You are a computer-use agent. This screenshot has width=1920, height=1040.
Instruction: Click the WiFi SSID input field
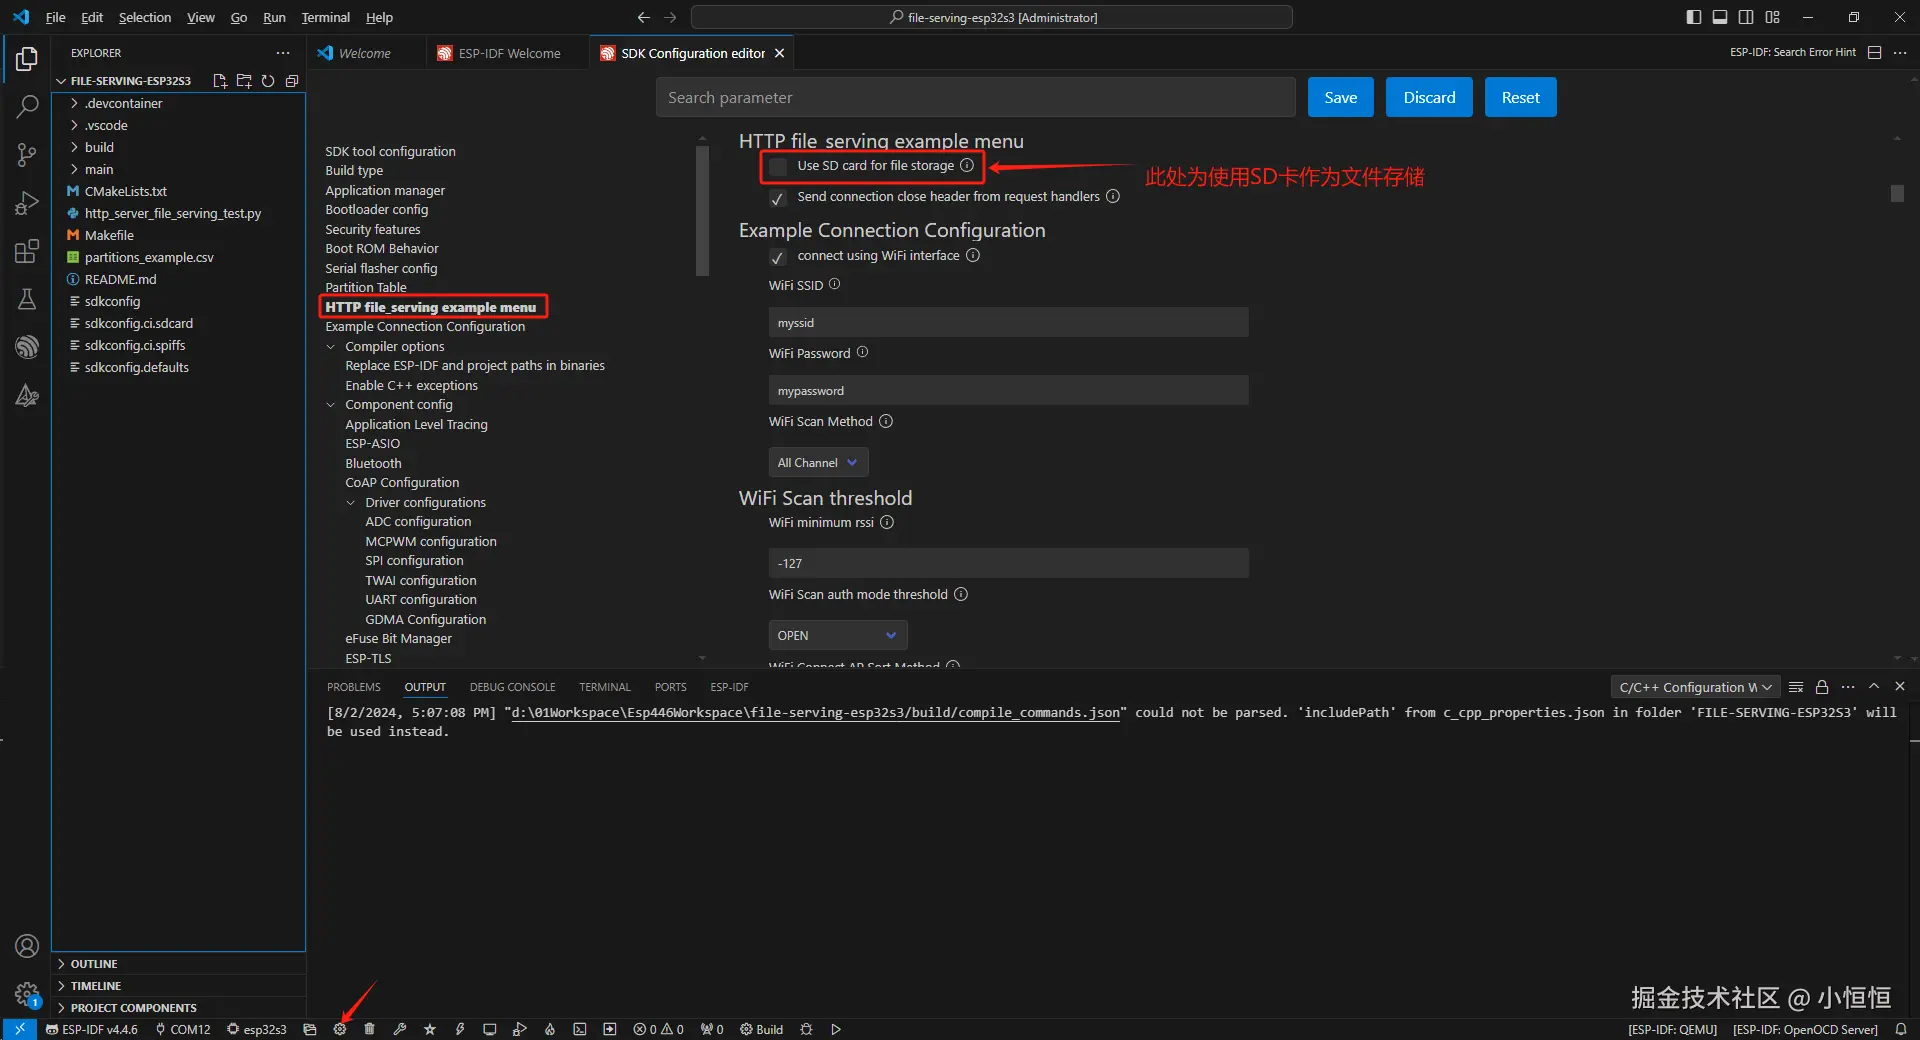tap(1008, 323)
